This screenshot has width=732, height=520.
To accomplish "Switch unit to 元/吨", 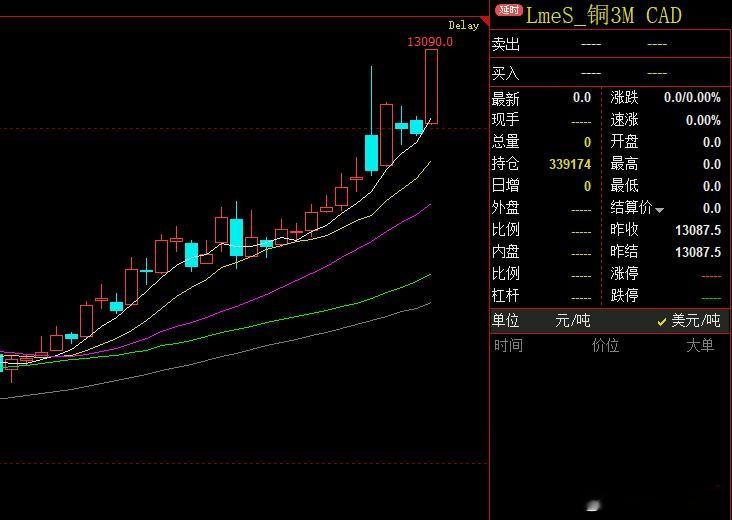I will click(x=573, y=321).
